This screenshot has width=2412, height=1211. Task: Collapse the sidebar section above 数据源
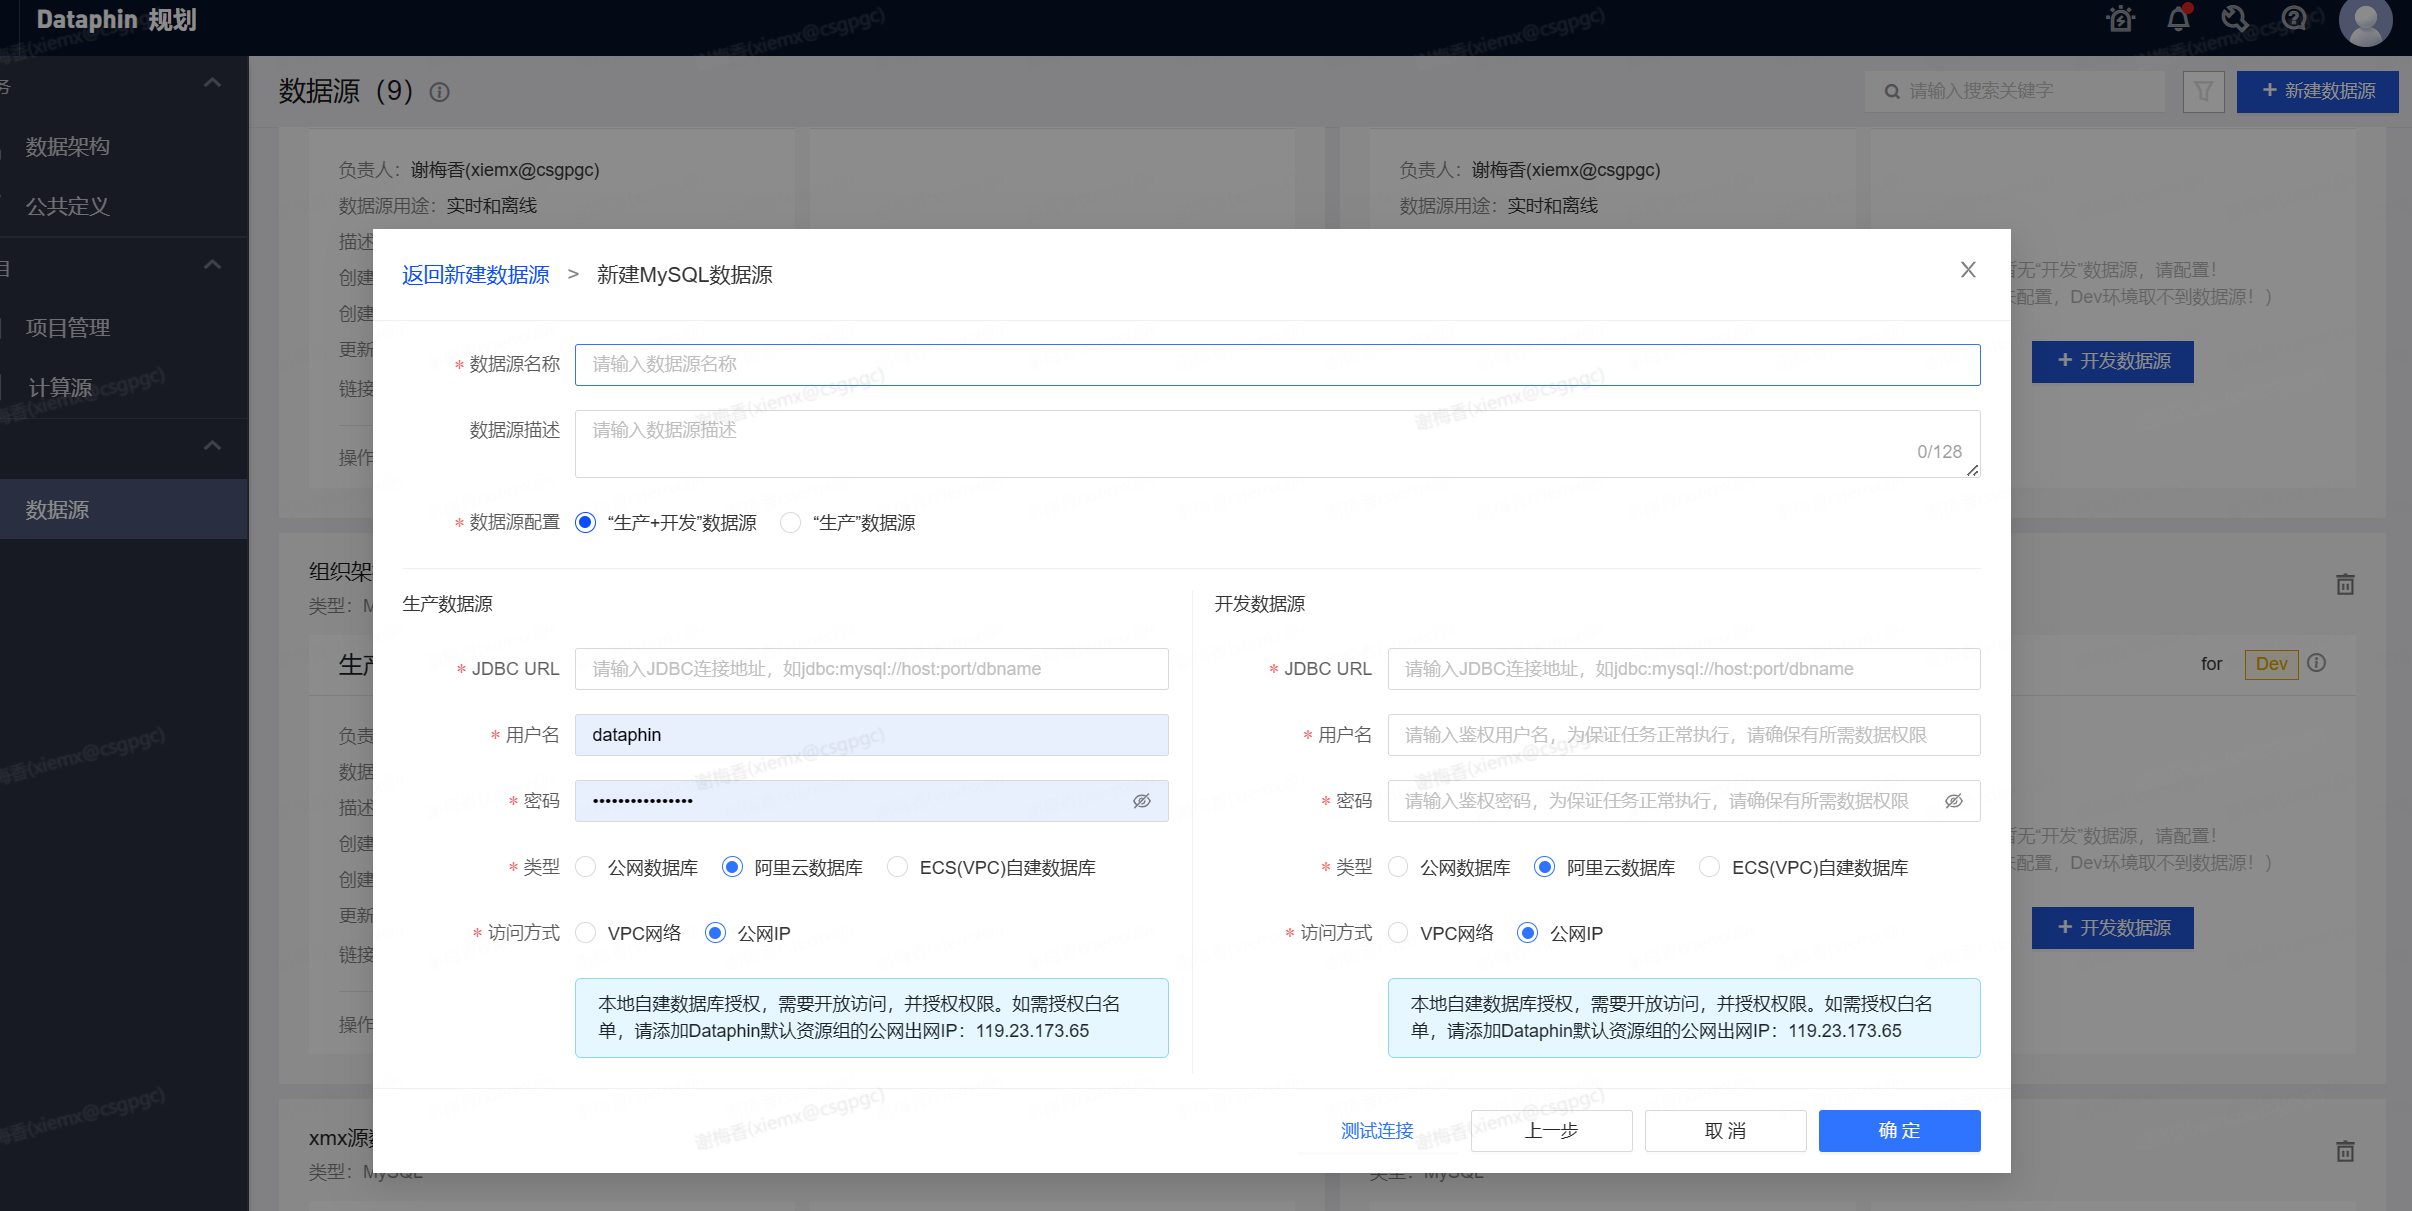tap(212, 446)
